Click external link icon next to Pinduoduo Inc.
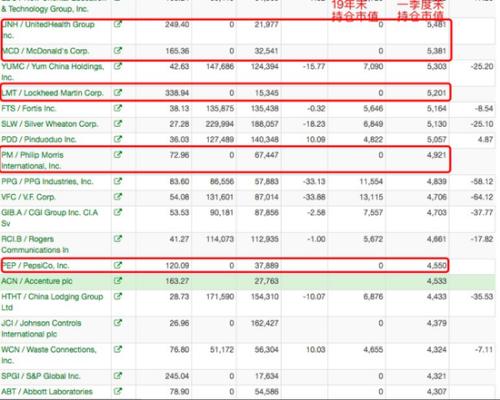 point(118,139)
